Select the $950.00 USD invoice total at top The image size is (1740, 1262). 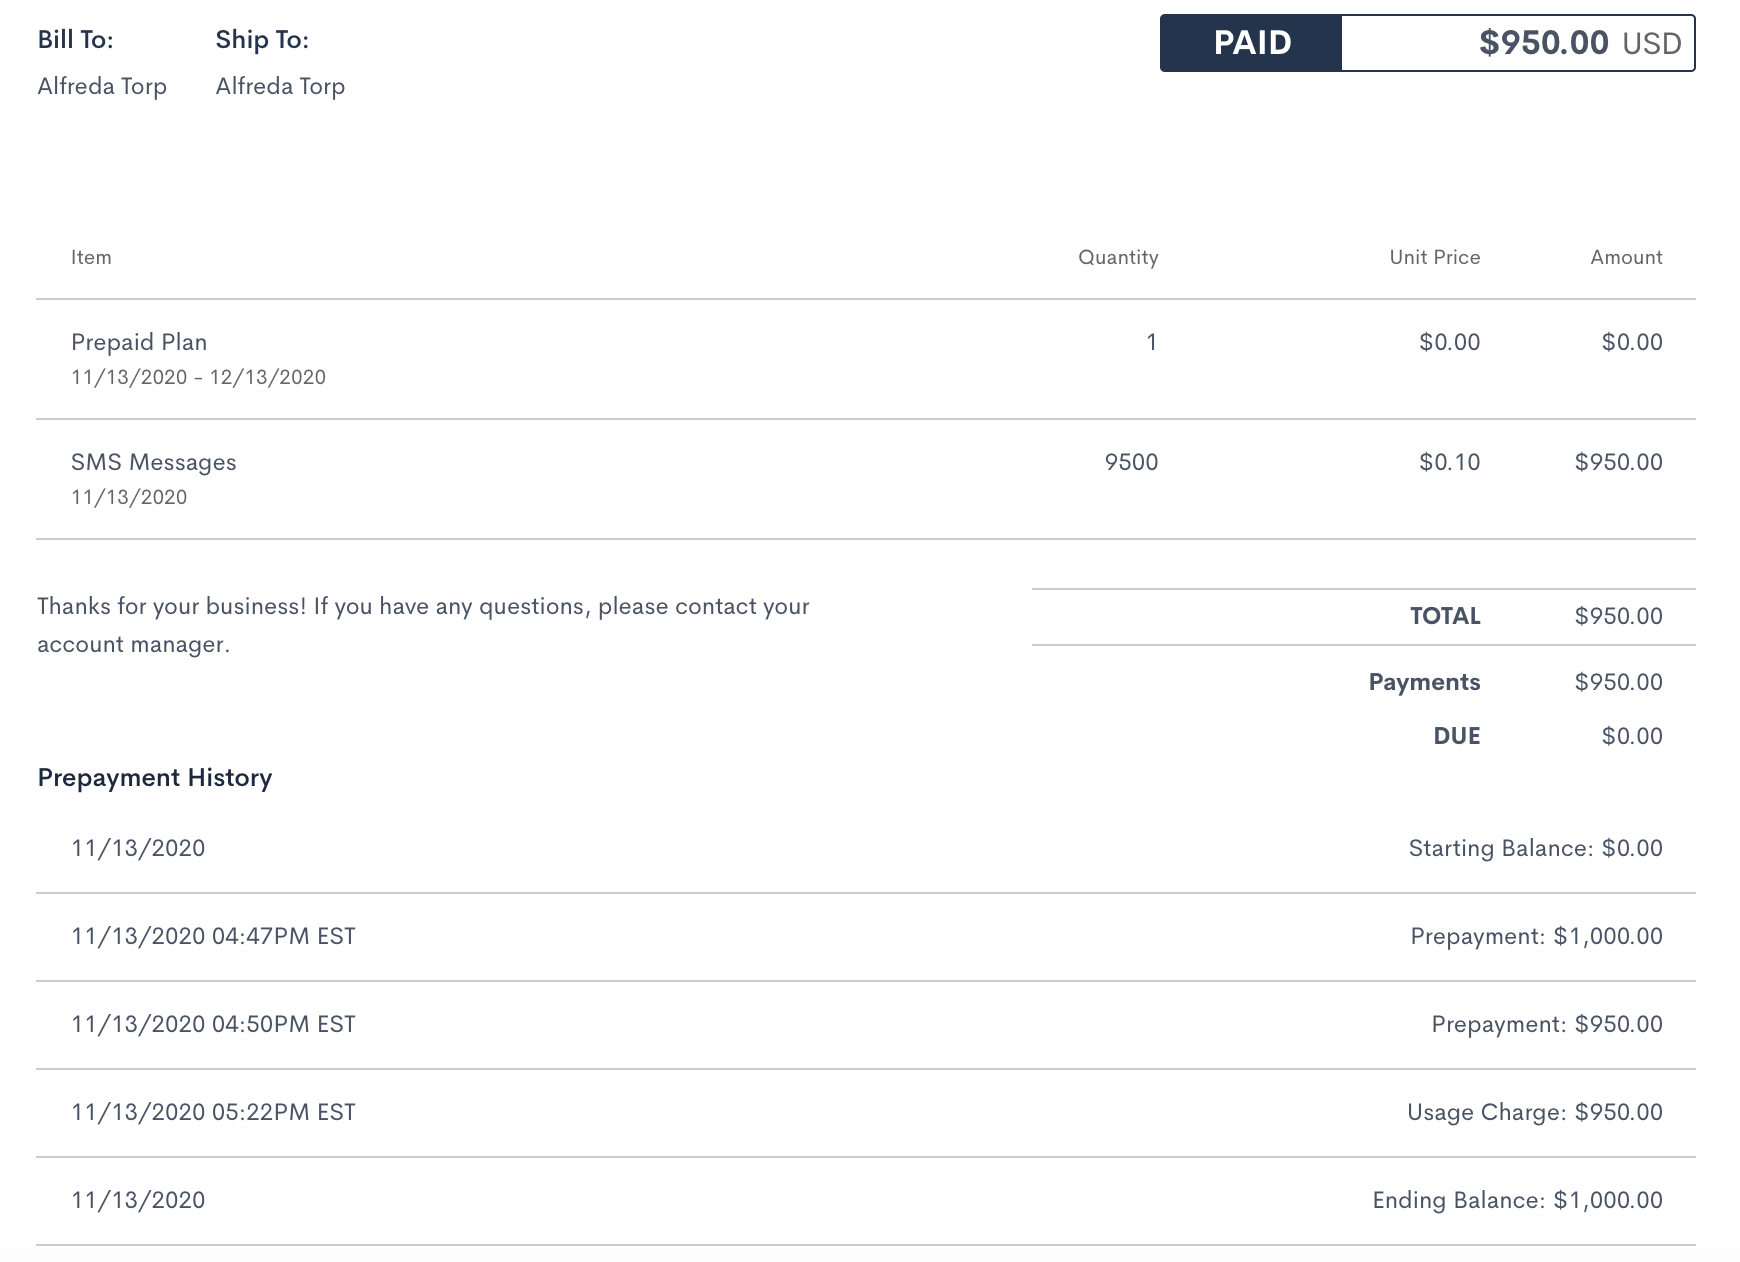pyautogui.click(x=1580, y=43)
